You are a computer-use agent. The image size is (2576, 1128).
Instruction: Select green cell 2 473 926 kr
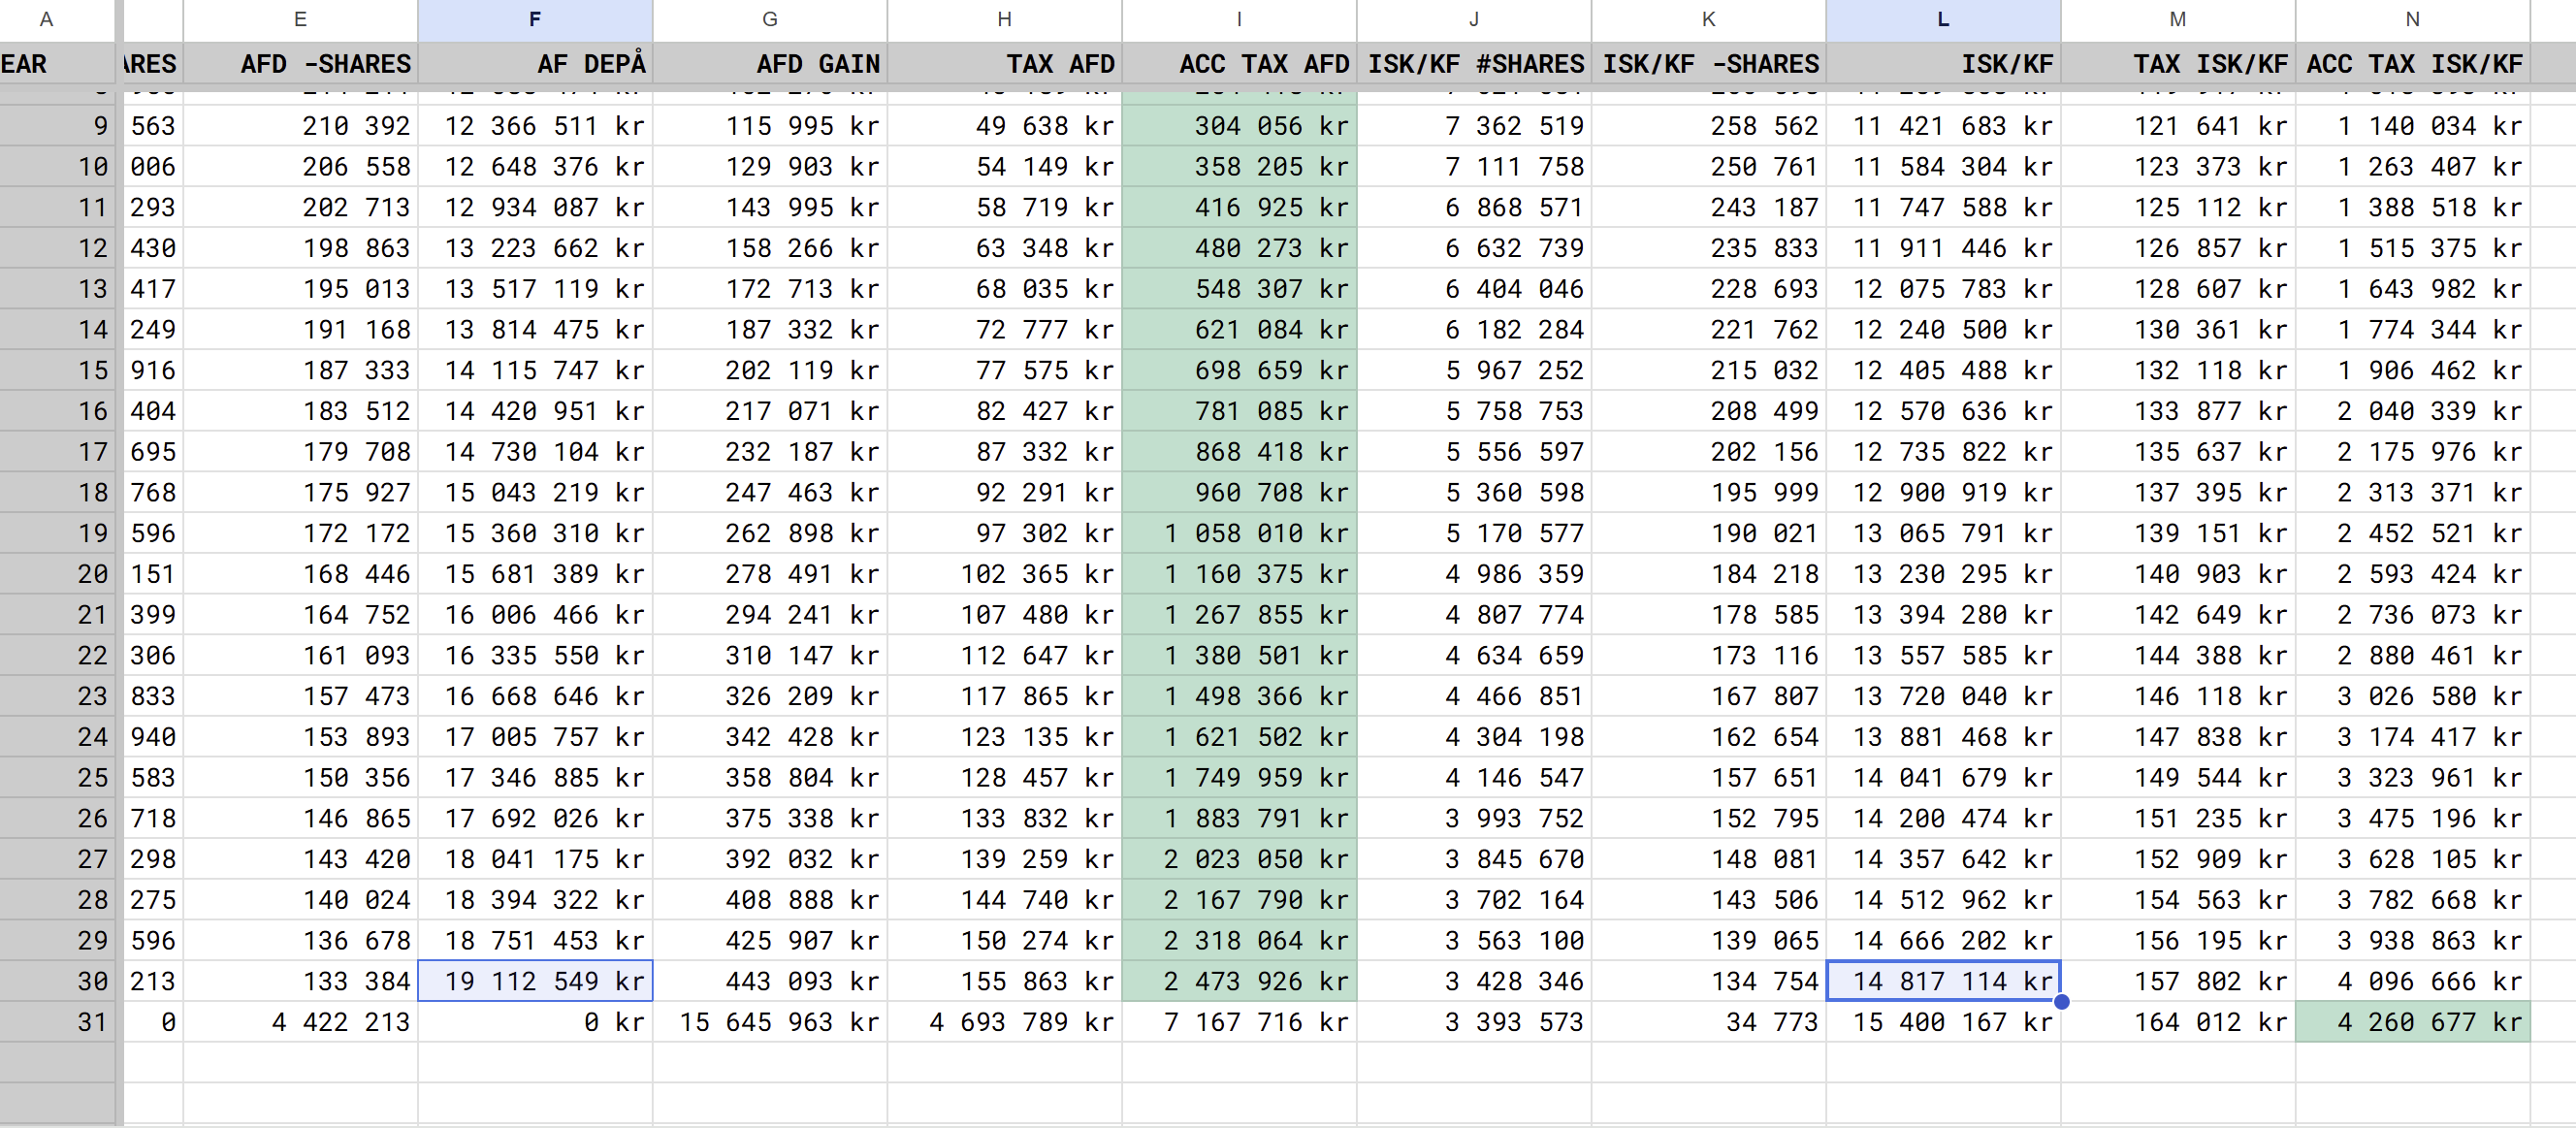[x=1238, y=981]
